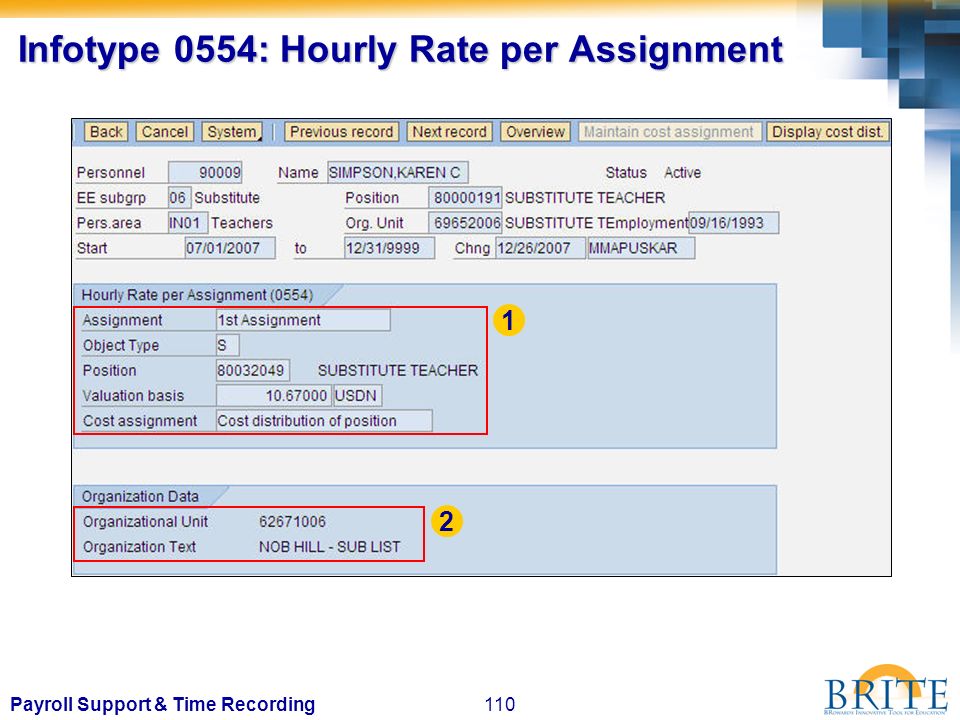Click changed-by field MMAPUSKAR
The width and height of the screenshot is (960, 720).
tap(641, 248)
